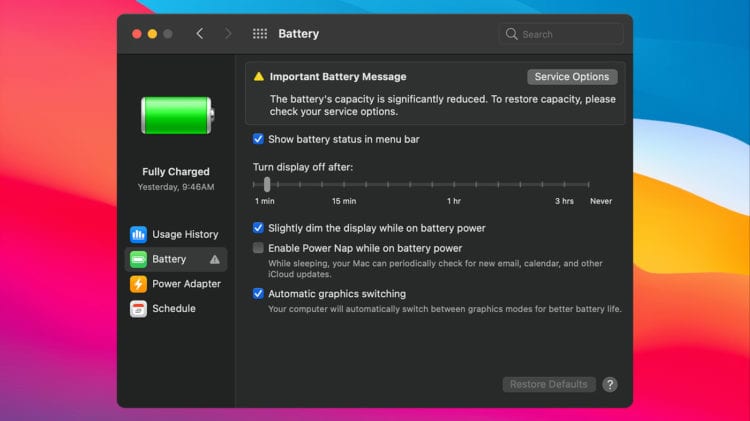The image size is (750, 421).
Task: Switch to the Power Adapter pane
Action: 187,284
